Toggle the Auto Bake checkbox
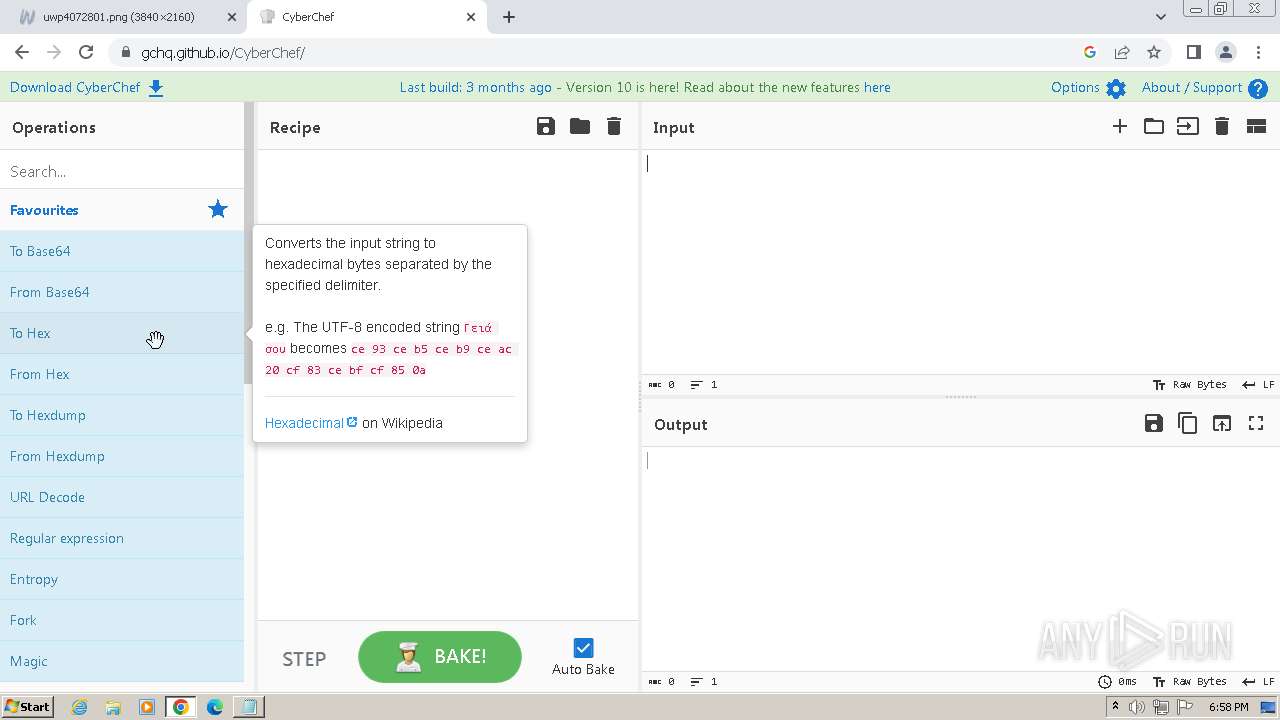The height and width of the screenshot is (720, 1280). (583, 648)
